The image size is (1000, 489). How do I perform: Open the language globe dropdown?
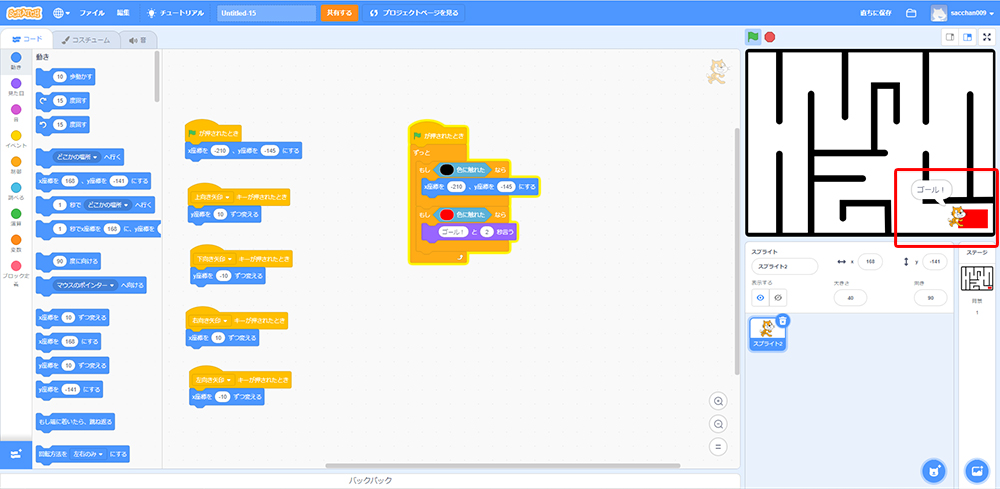click(61, 13)
